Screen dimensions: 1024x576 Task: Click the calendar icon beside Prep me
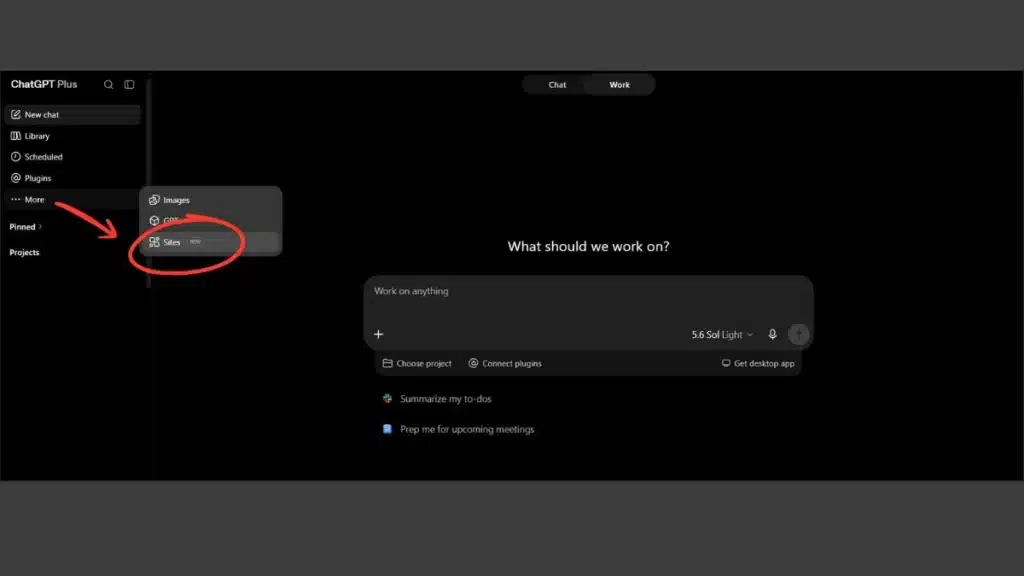pyautogui.click(x=387, y=429)
